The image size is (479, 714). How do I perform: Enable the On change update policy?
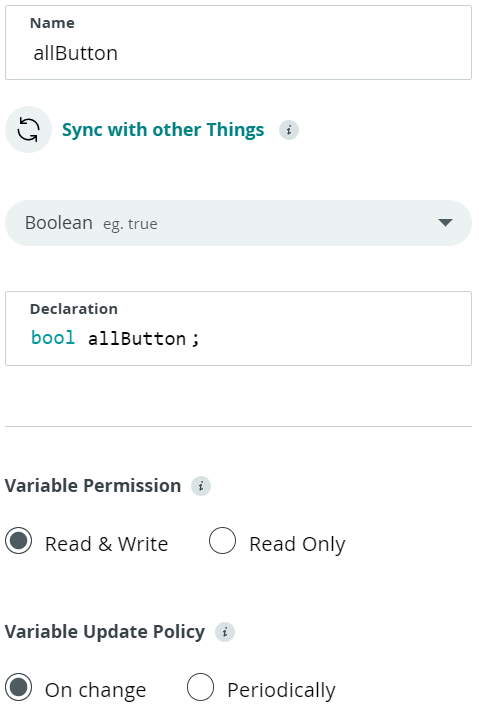19,687
